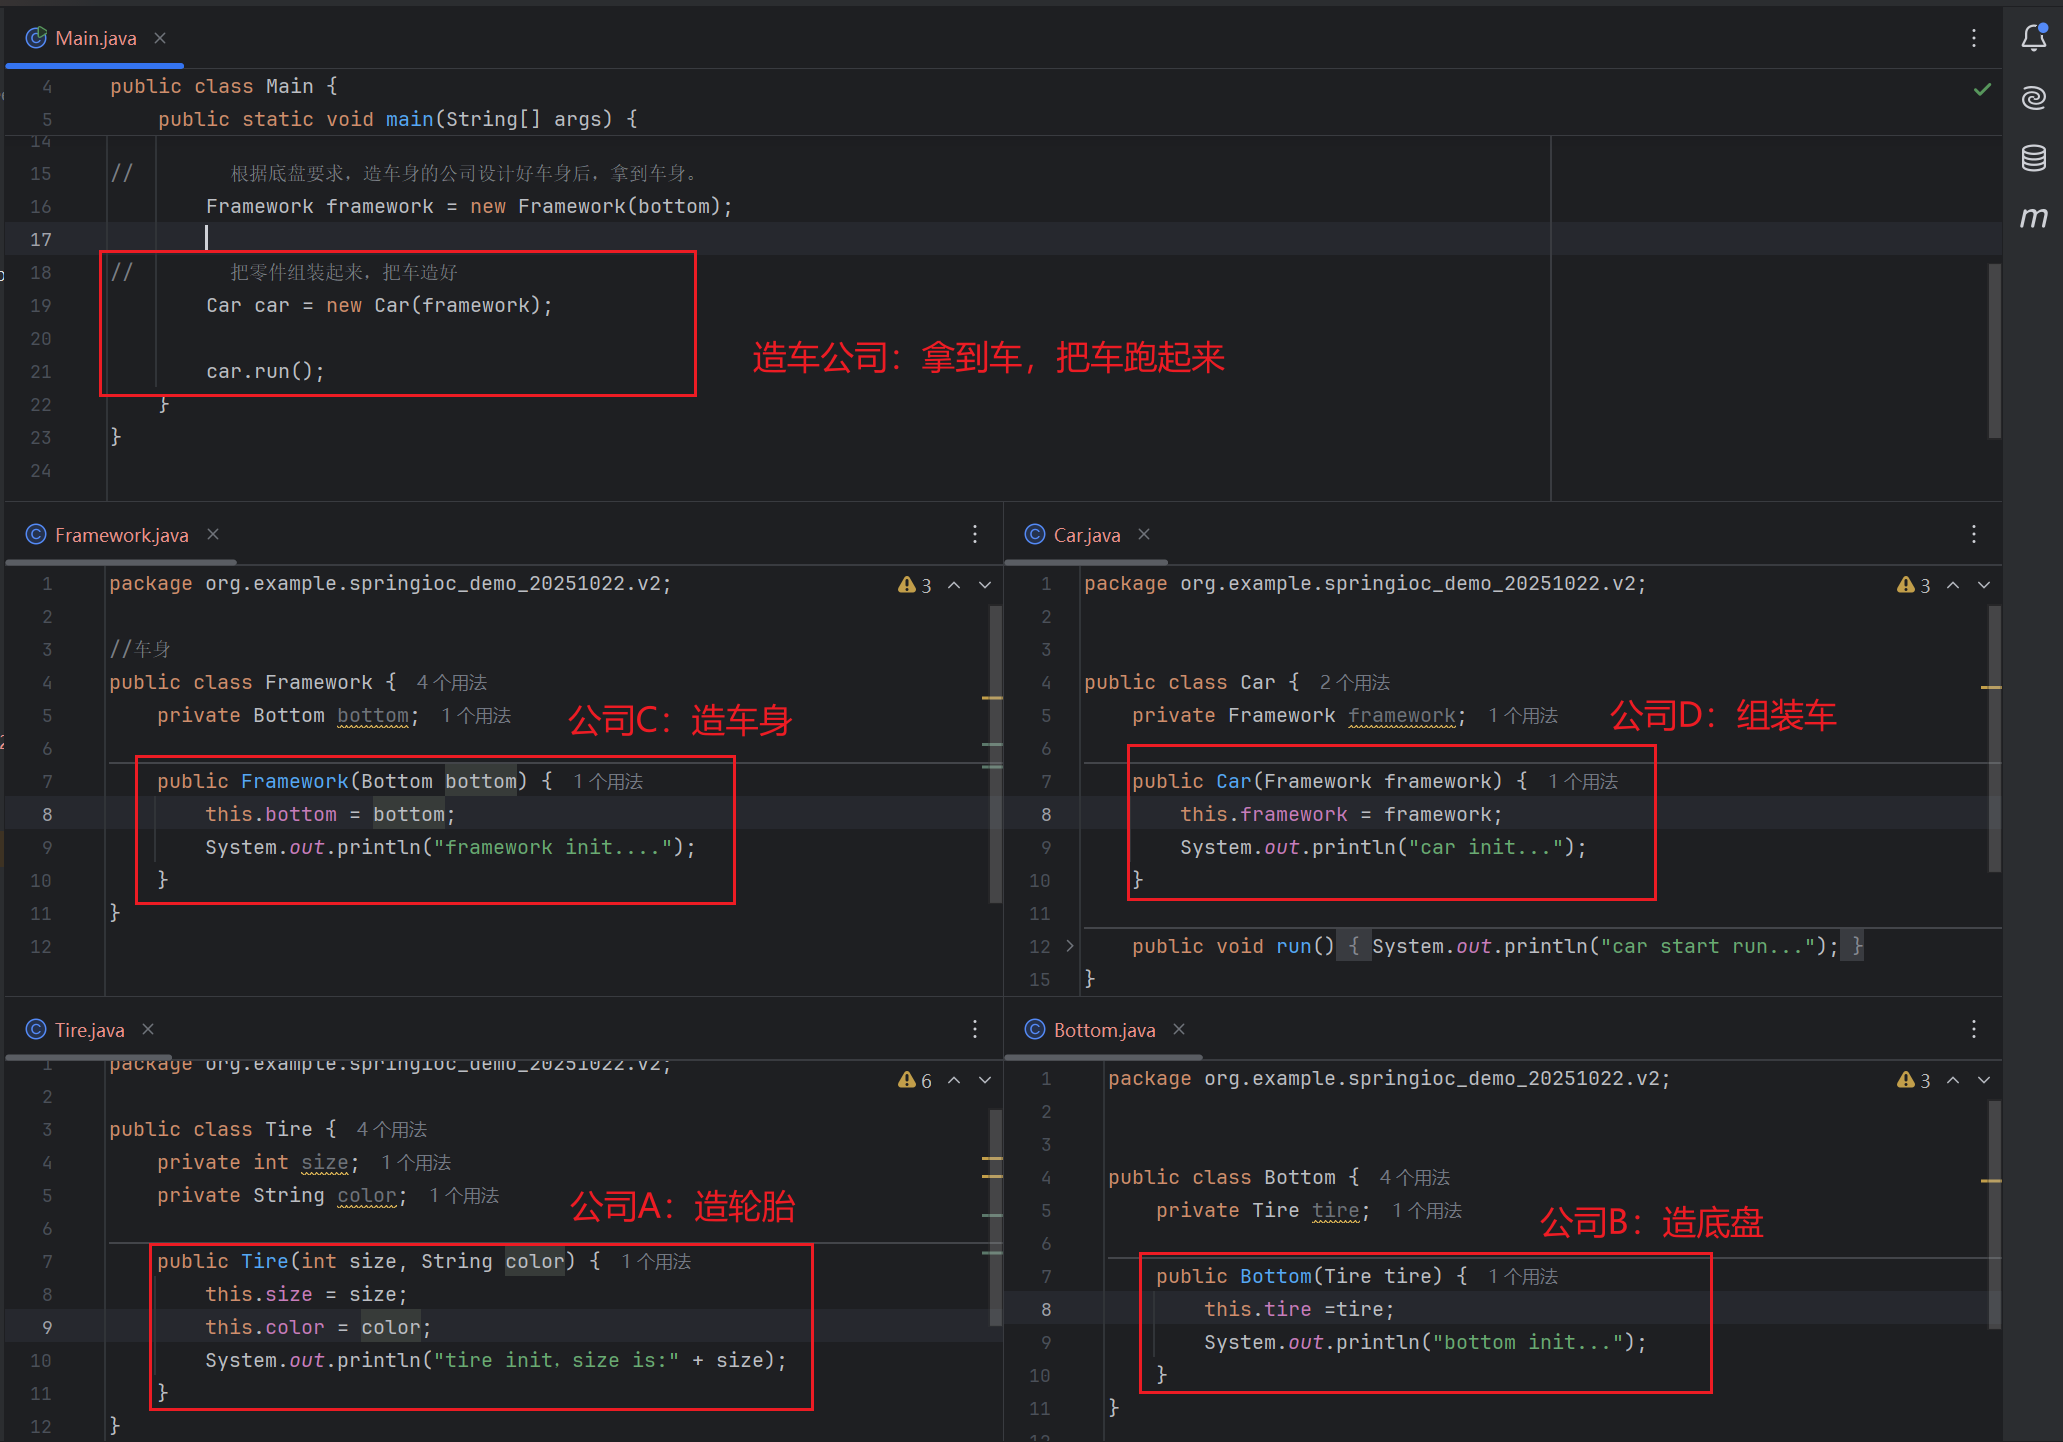Click '2 个用法' usages hint beside class Car
This screenshot has width=2063, height=1442.
tap(1354, 682)
